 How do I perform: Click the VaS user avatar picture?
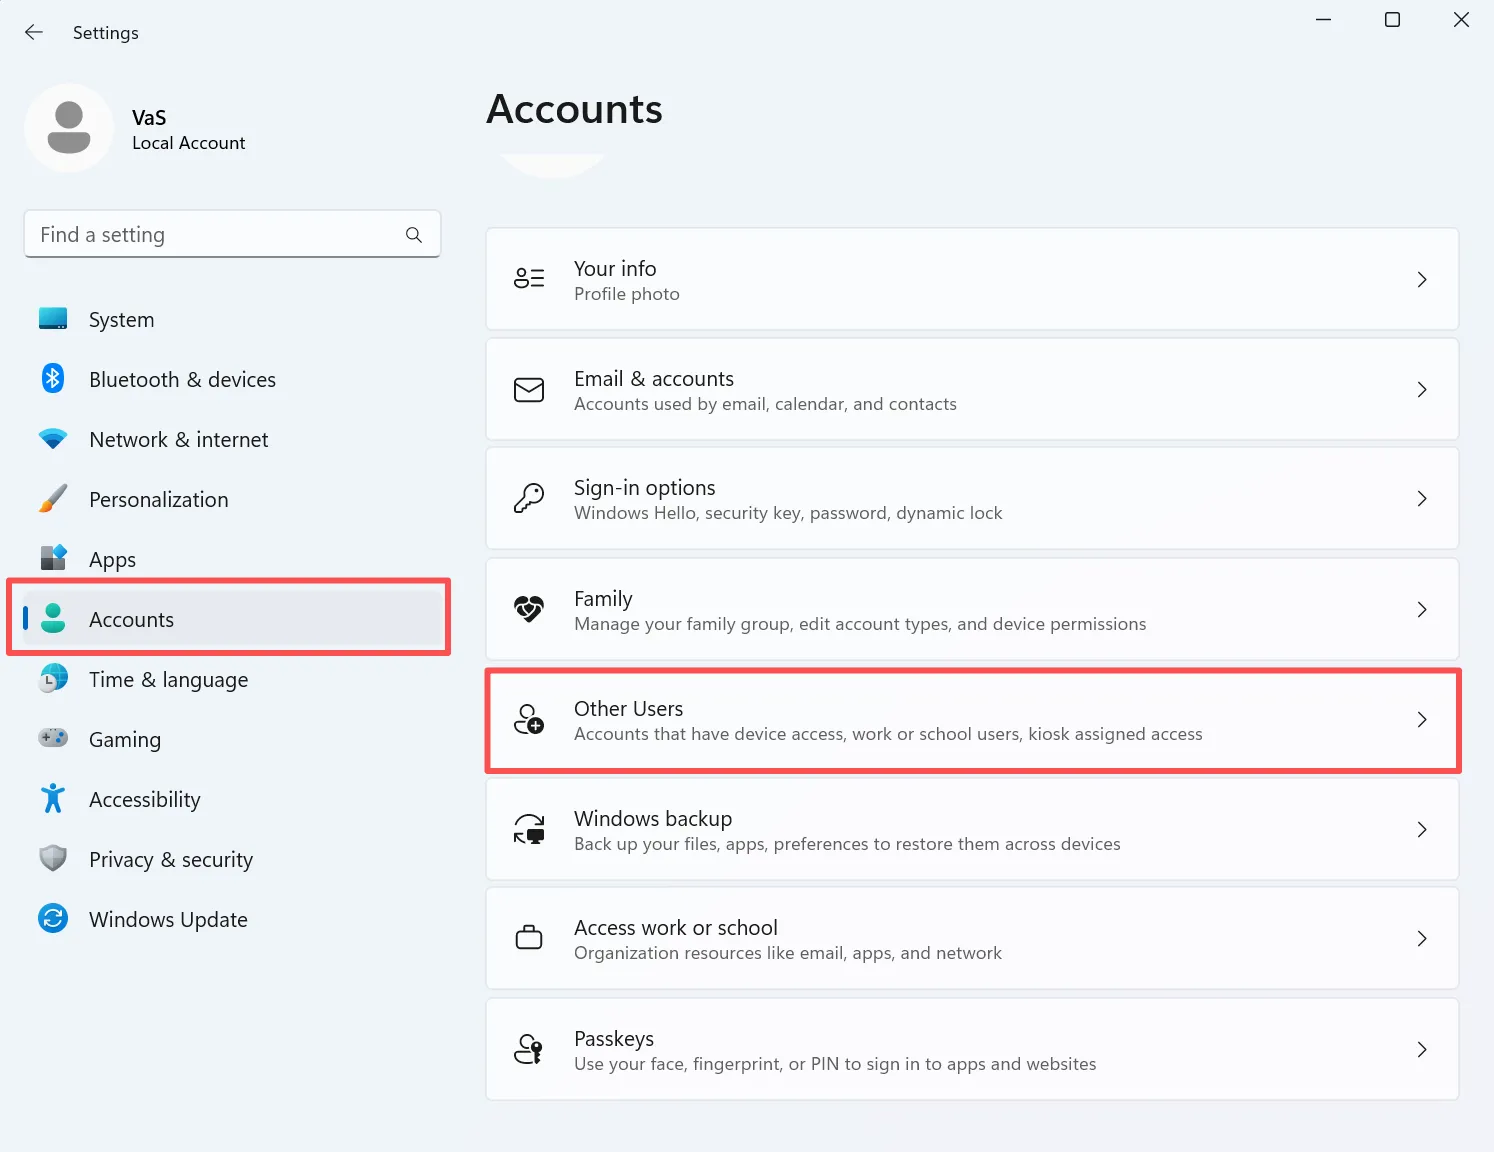pos(69,128)
